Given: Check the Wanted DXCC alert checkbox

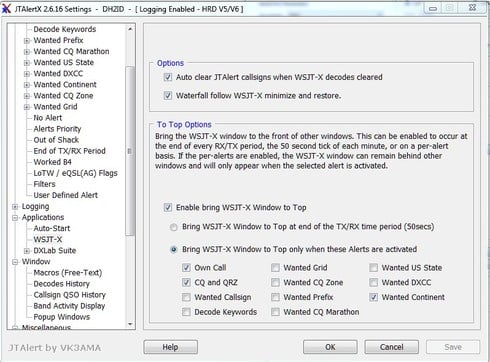Looking at the screenshot, I should [x=374, y=283].
